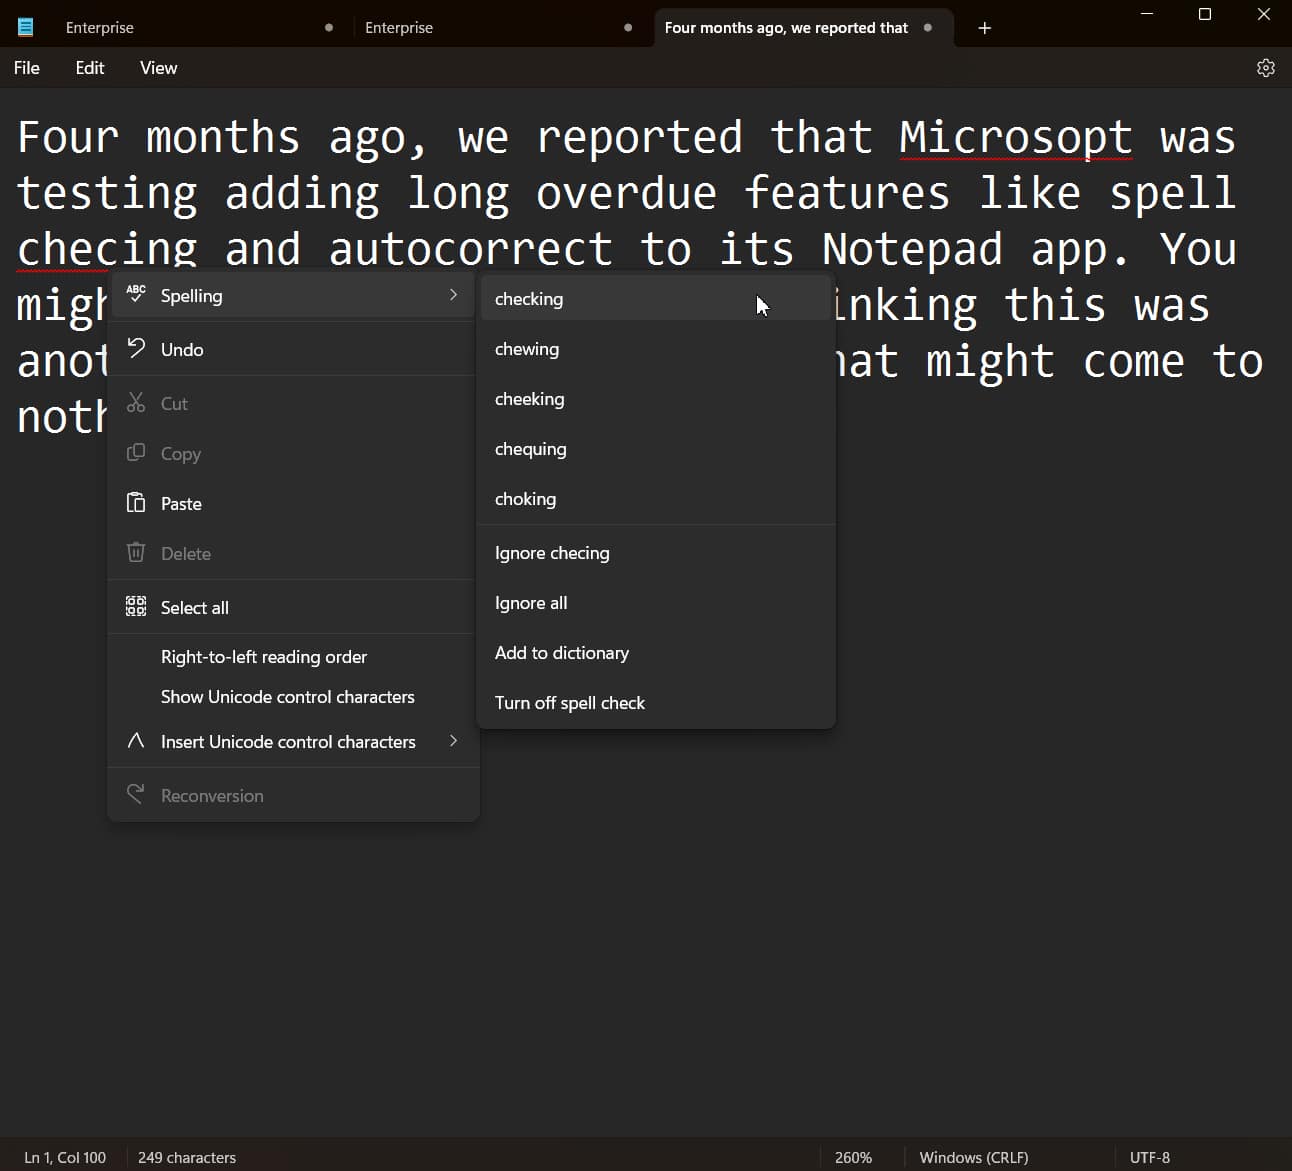Click the ABC Spelling icon
Image resolution: width=1292 pixels, height=1171 pixels.
point(136,294)
